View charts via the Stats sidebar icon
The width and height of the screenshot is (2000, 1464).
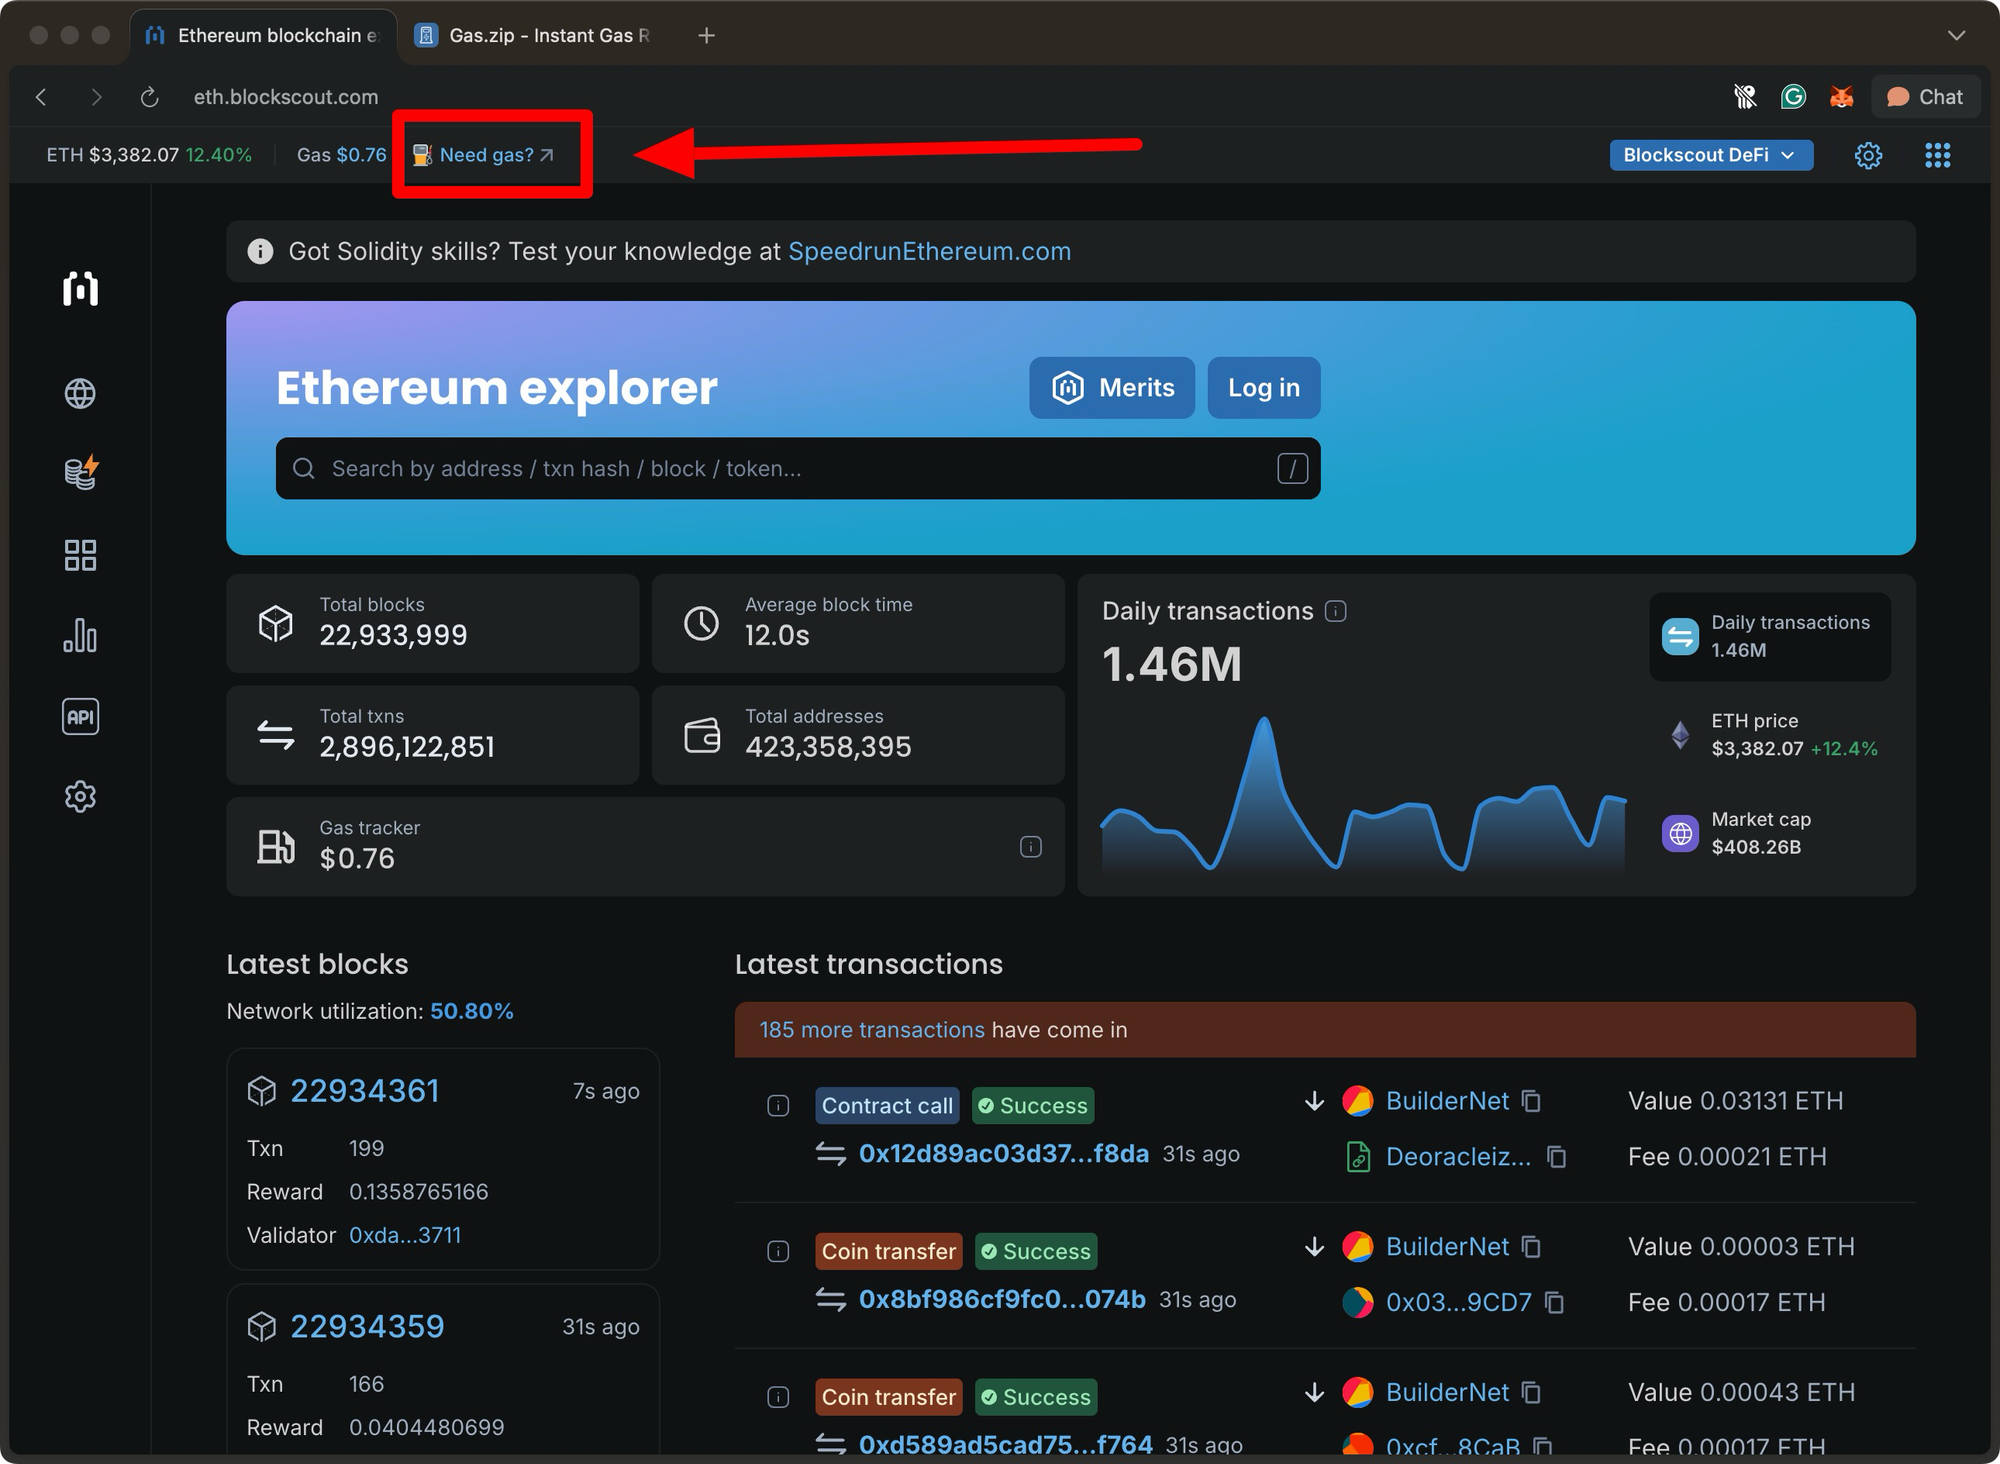click(80, 636)
